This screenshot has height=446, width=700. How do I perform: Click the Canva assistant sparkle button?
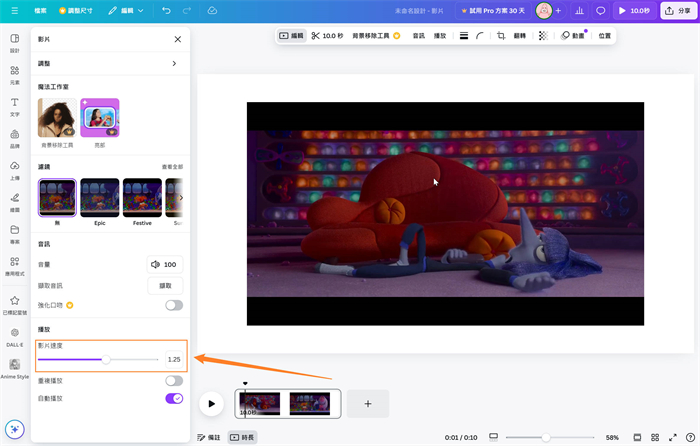click(x=14, y=428)
